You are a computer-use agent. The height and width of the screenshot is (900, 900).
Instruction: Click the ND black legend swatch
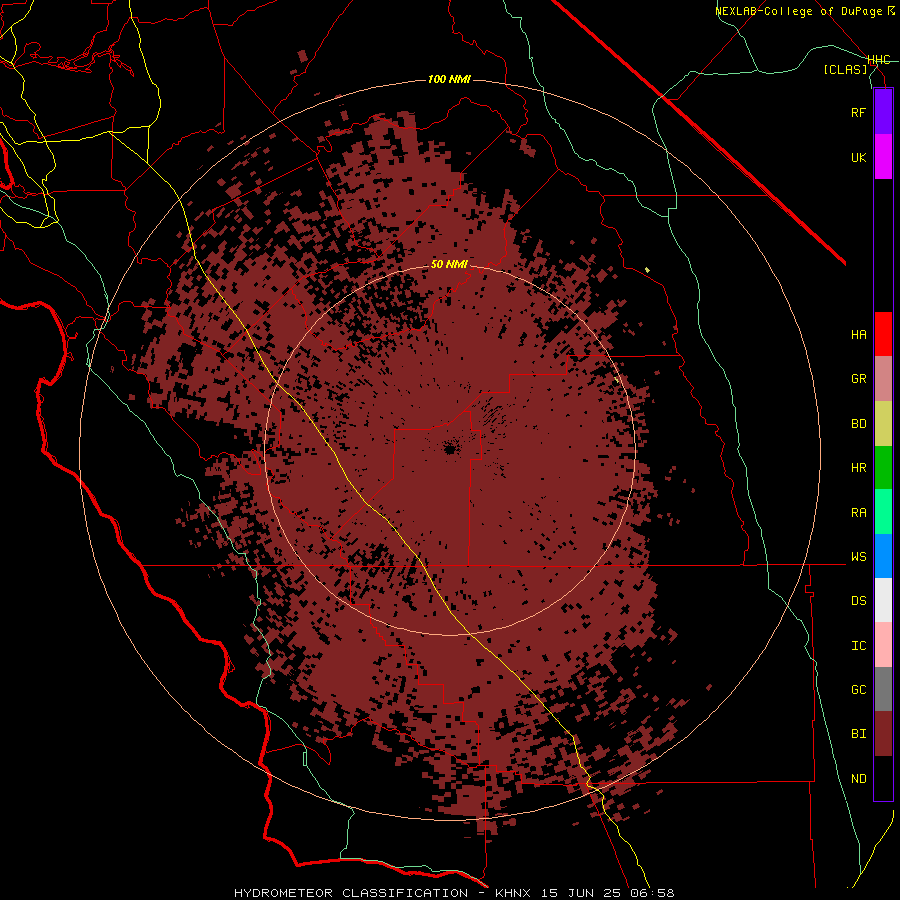click(x=883, y=778)
